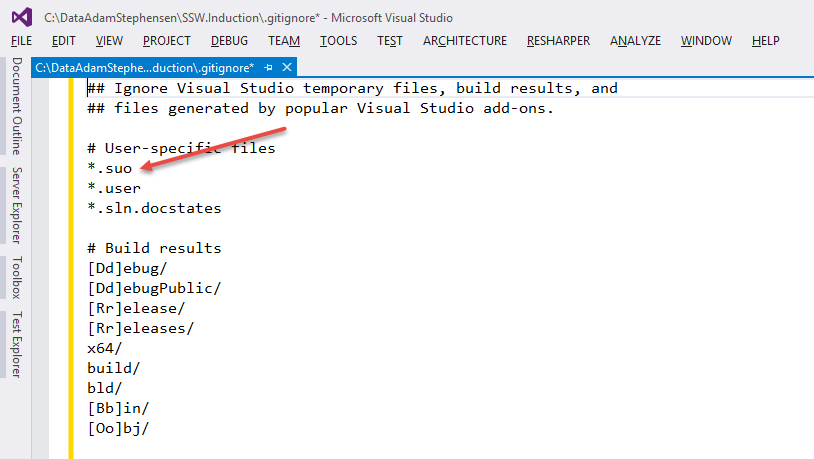Screen dimensions: 814x459
Task: Expand the Toolbox side panel
Action: 16,278
